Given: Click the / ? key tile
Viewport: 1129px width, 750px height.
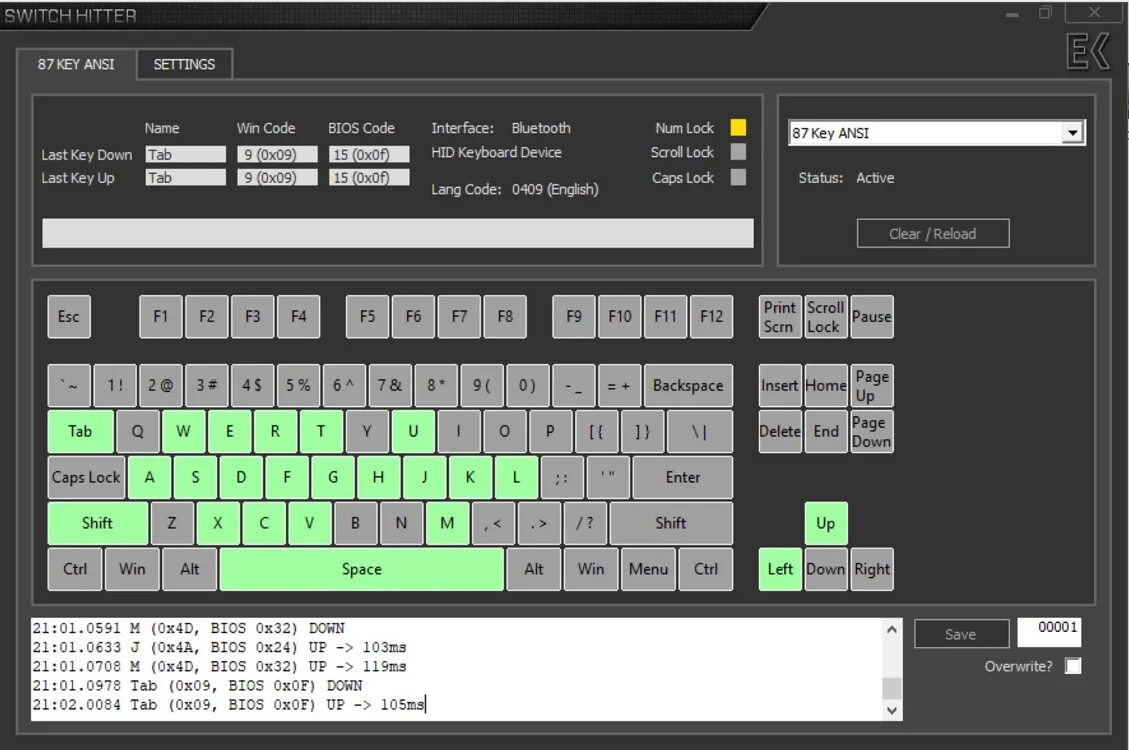Looking at the screenshot, I should click(585, 523).
